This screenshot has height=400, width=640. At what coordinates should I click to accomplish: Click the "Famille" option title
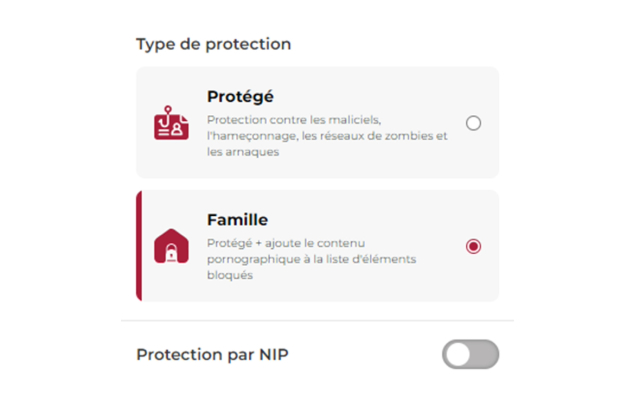[x=237, y=220]
